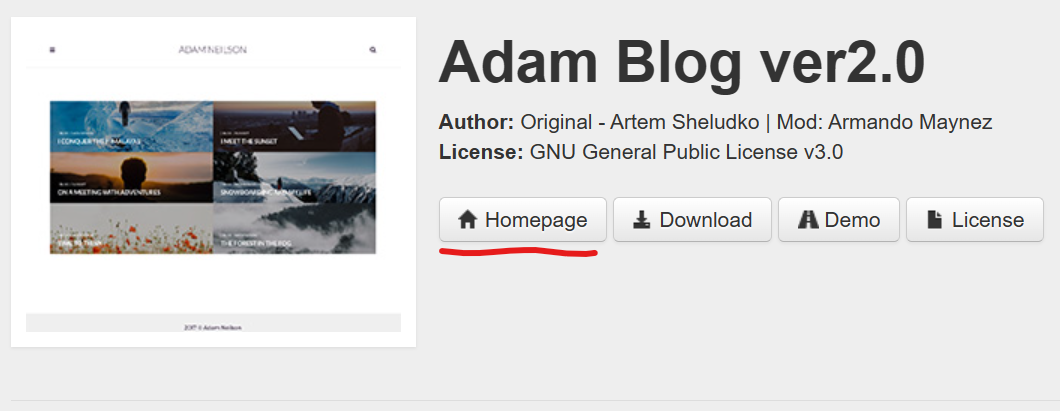Viewport: 1060px width, 411px height.
Task: Select the red poppy field tile
Action: point(132,228)
